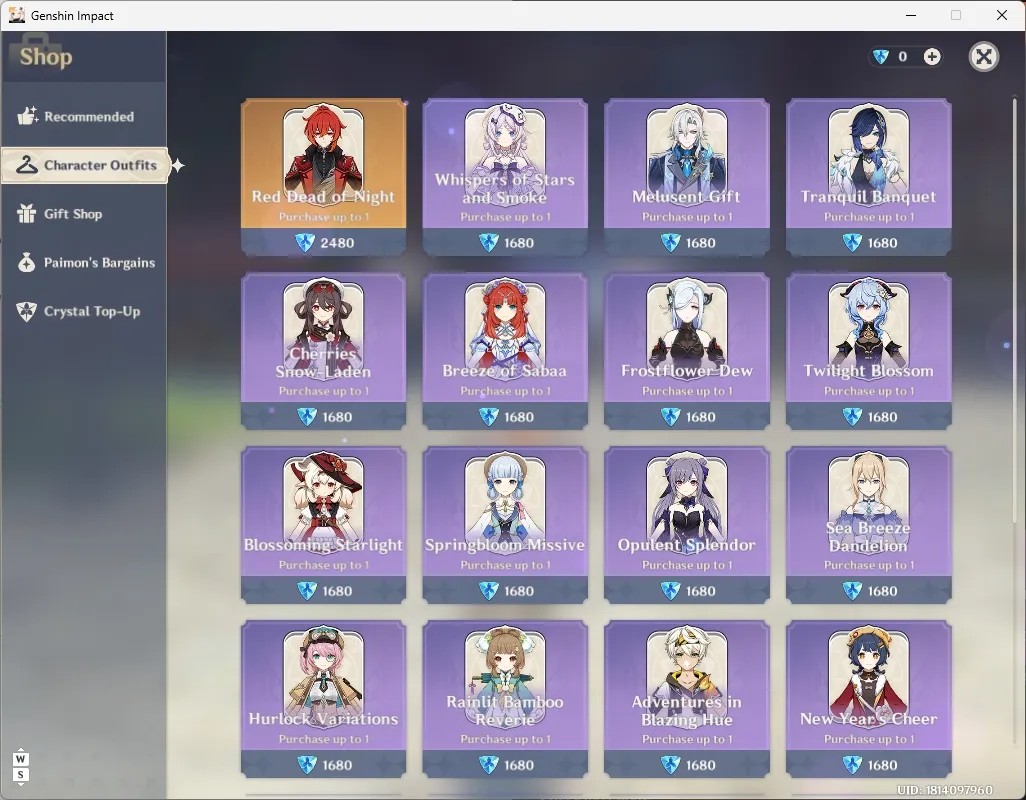Click the Genesis Crystal balance icon
This screenshot has width=1026, height=800.
pyautogui.click(x=881, y=57)
